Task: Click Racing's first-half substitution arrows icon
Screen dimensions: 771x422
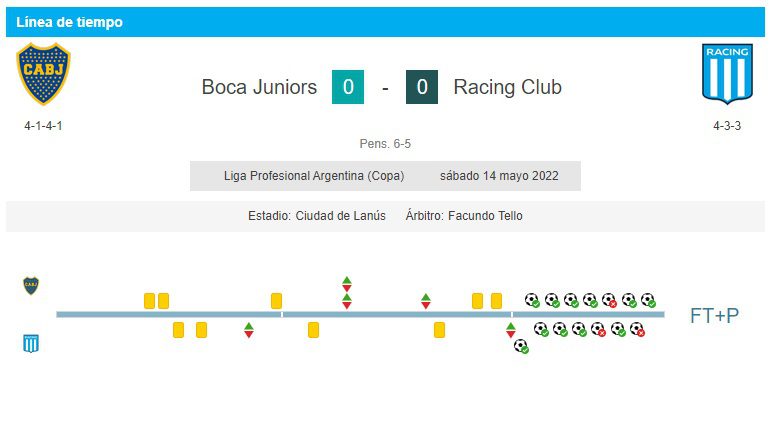Action: 248,330
